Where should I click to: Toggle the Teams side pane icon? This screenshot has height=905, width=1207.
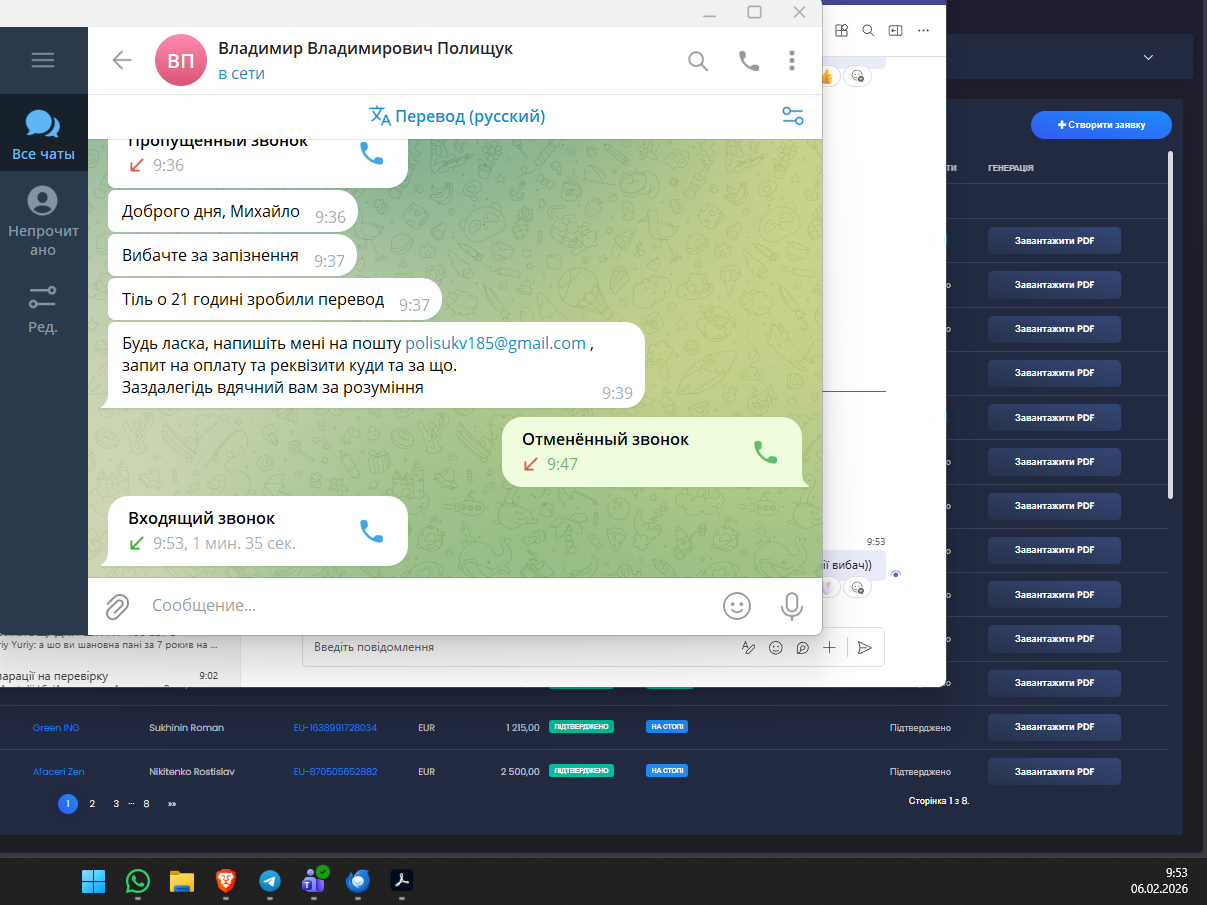[895, 30]
